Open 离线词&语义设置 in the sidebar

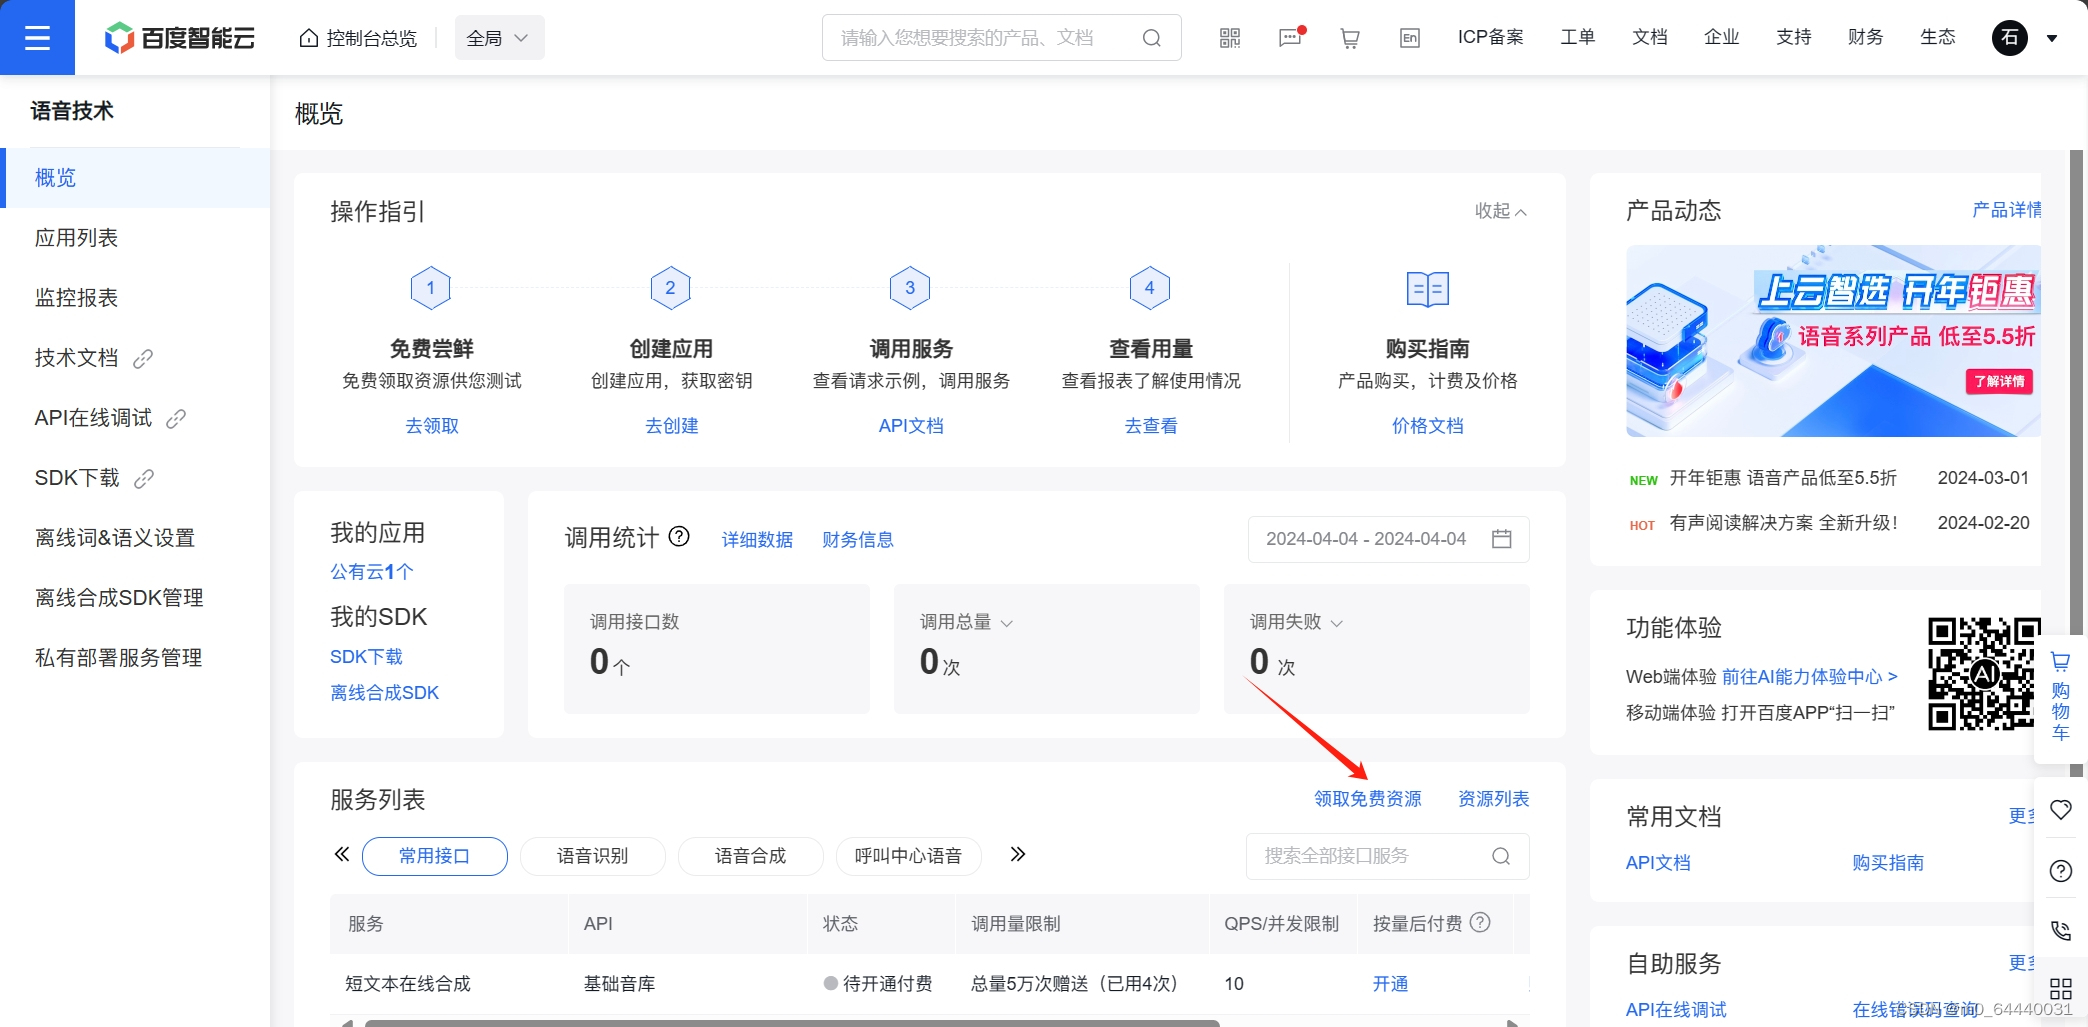click(x=135, y=538)
